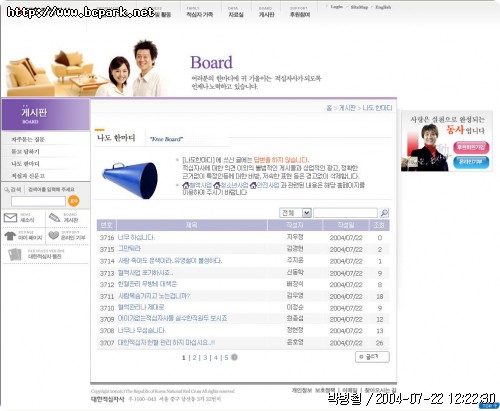Go to page 2 of the board
Image resolution: width=500 pixels, height=411 pixels.
pos(194,357)
